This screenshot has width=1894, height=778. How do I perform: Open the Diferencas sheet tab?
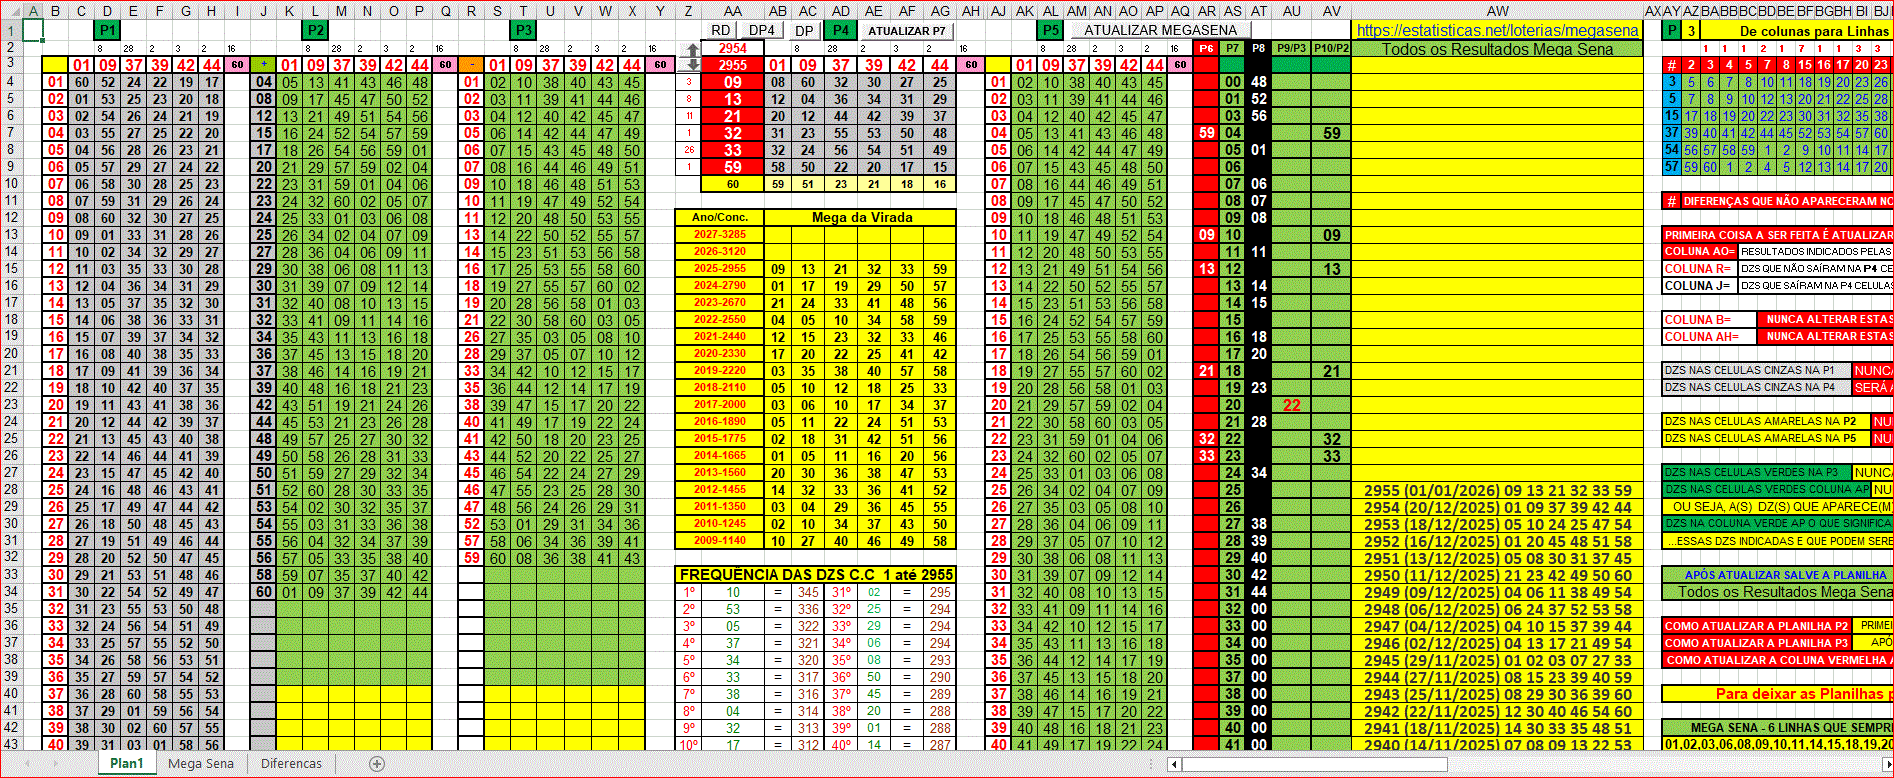click(x=291, y=764)
